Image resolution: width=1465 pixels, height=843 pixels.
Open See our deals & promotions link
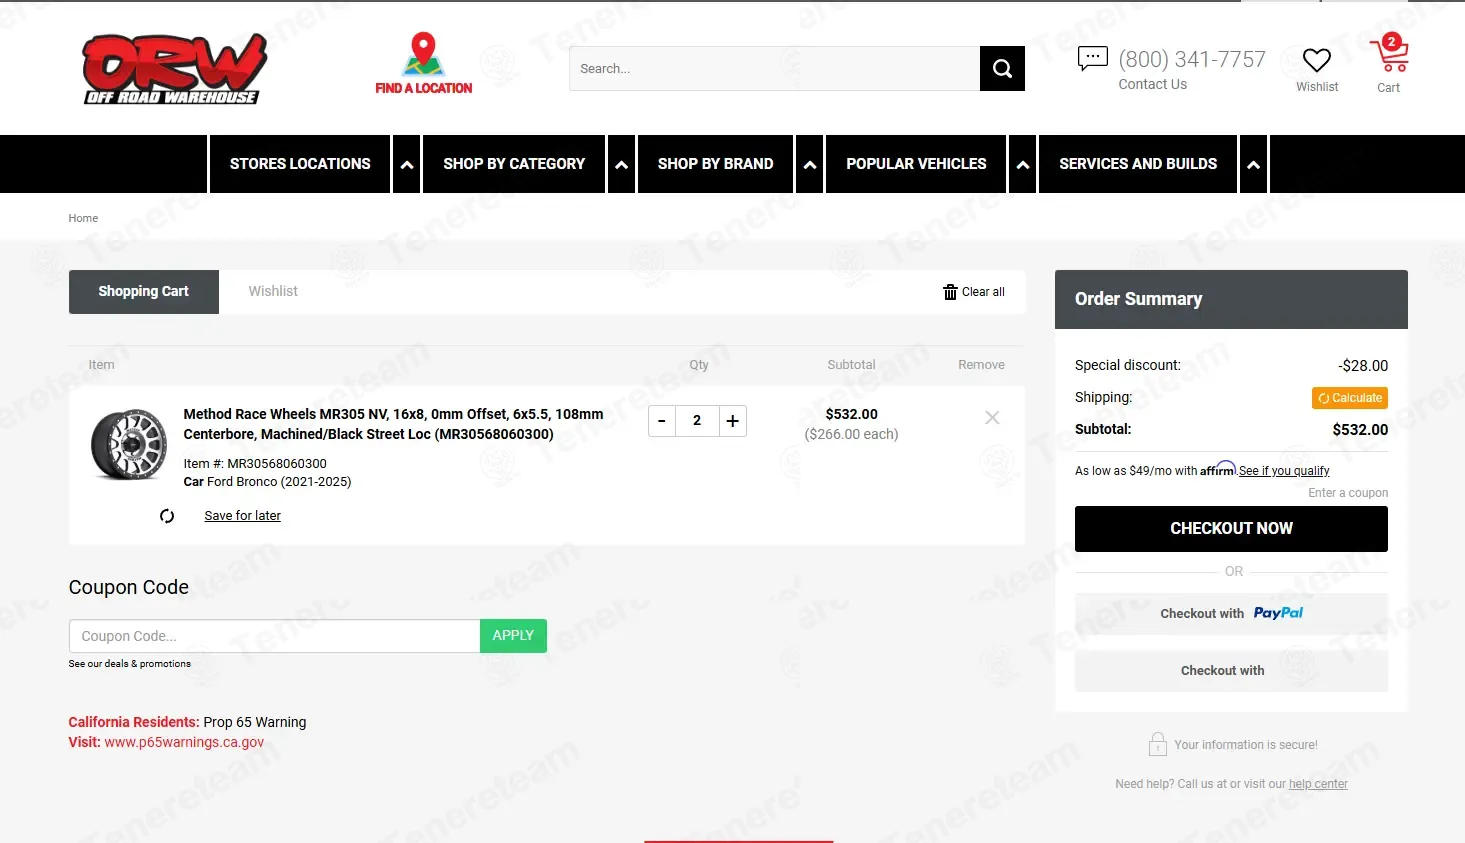tap(130, 664)
